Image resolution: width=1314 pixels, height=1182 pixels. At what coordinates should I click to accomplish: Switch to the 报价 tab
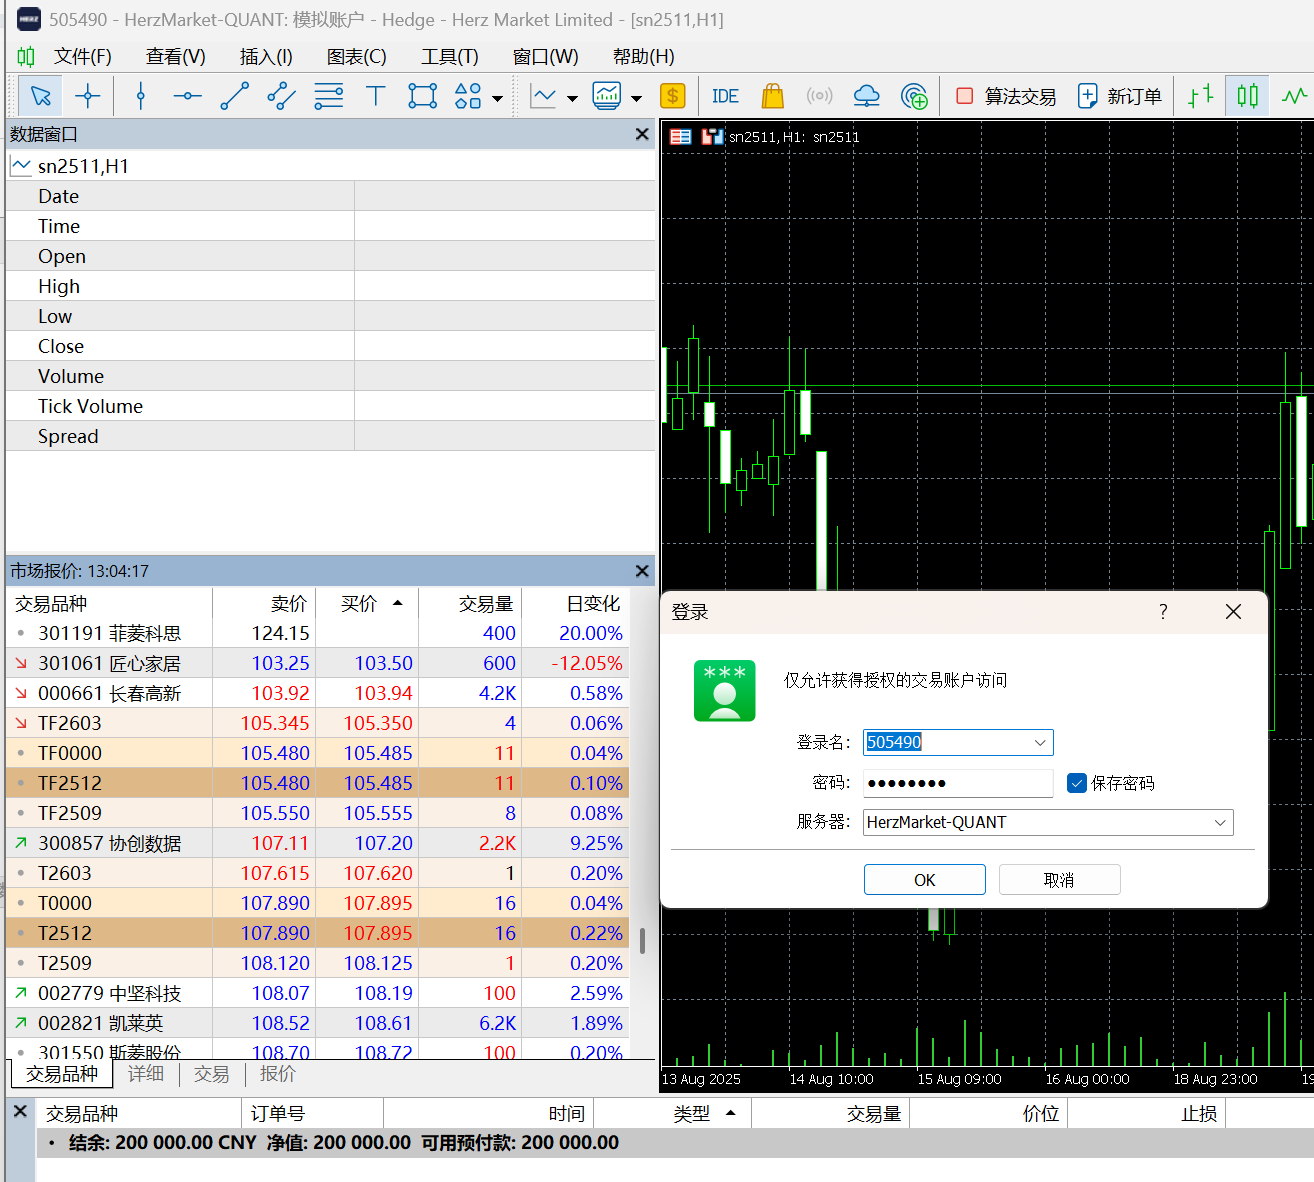coord(278,1073)
